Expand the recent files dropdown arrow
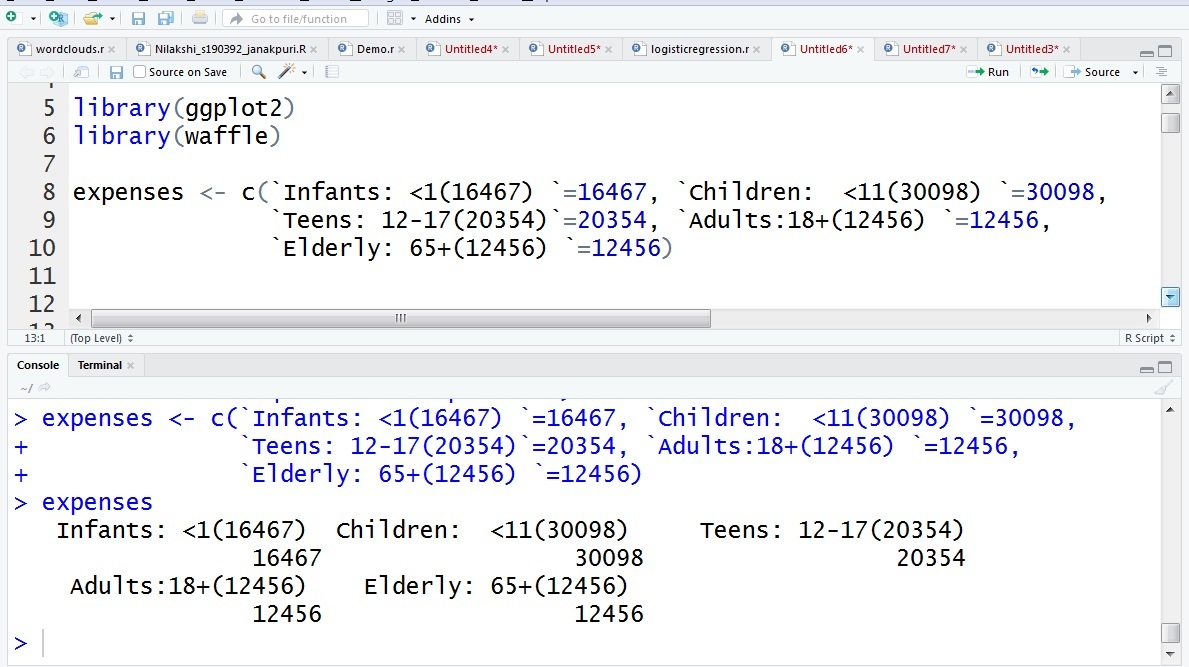The width and height of the screenshot is (1189, 667). pyautogui.click(x=112, y=19)
